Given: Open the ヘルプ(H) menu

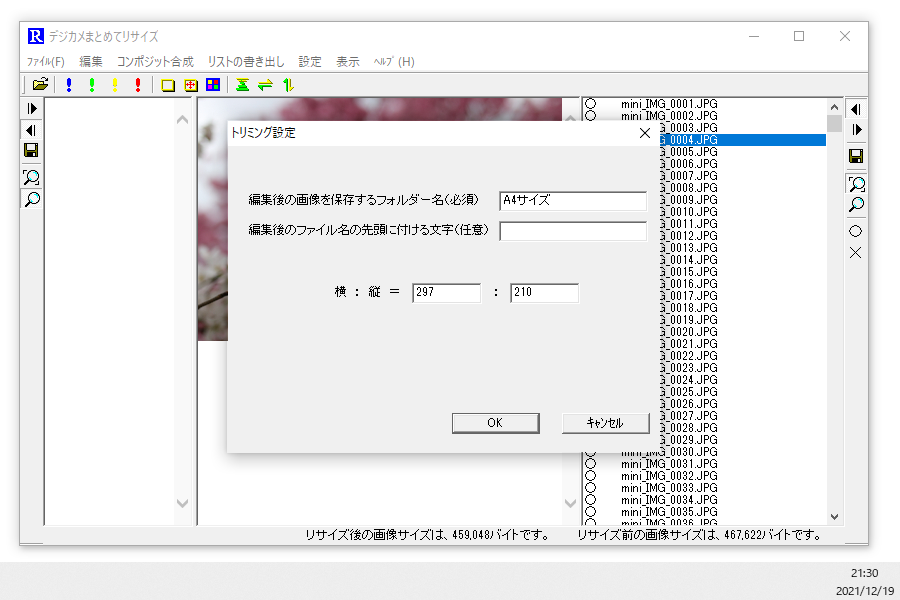Looking at the screenshot, I should click(394, 61).
